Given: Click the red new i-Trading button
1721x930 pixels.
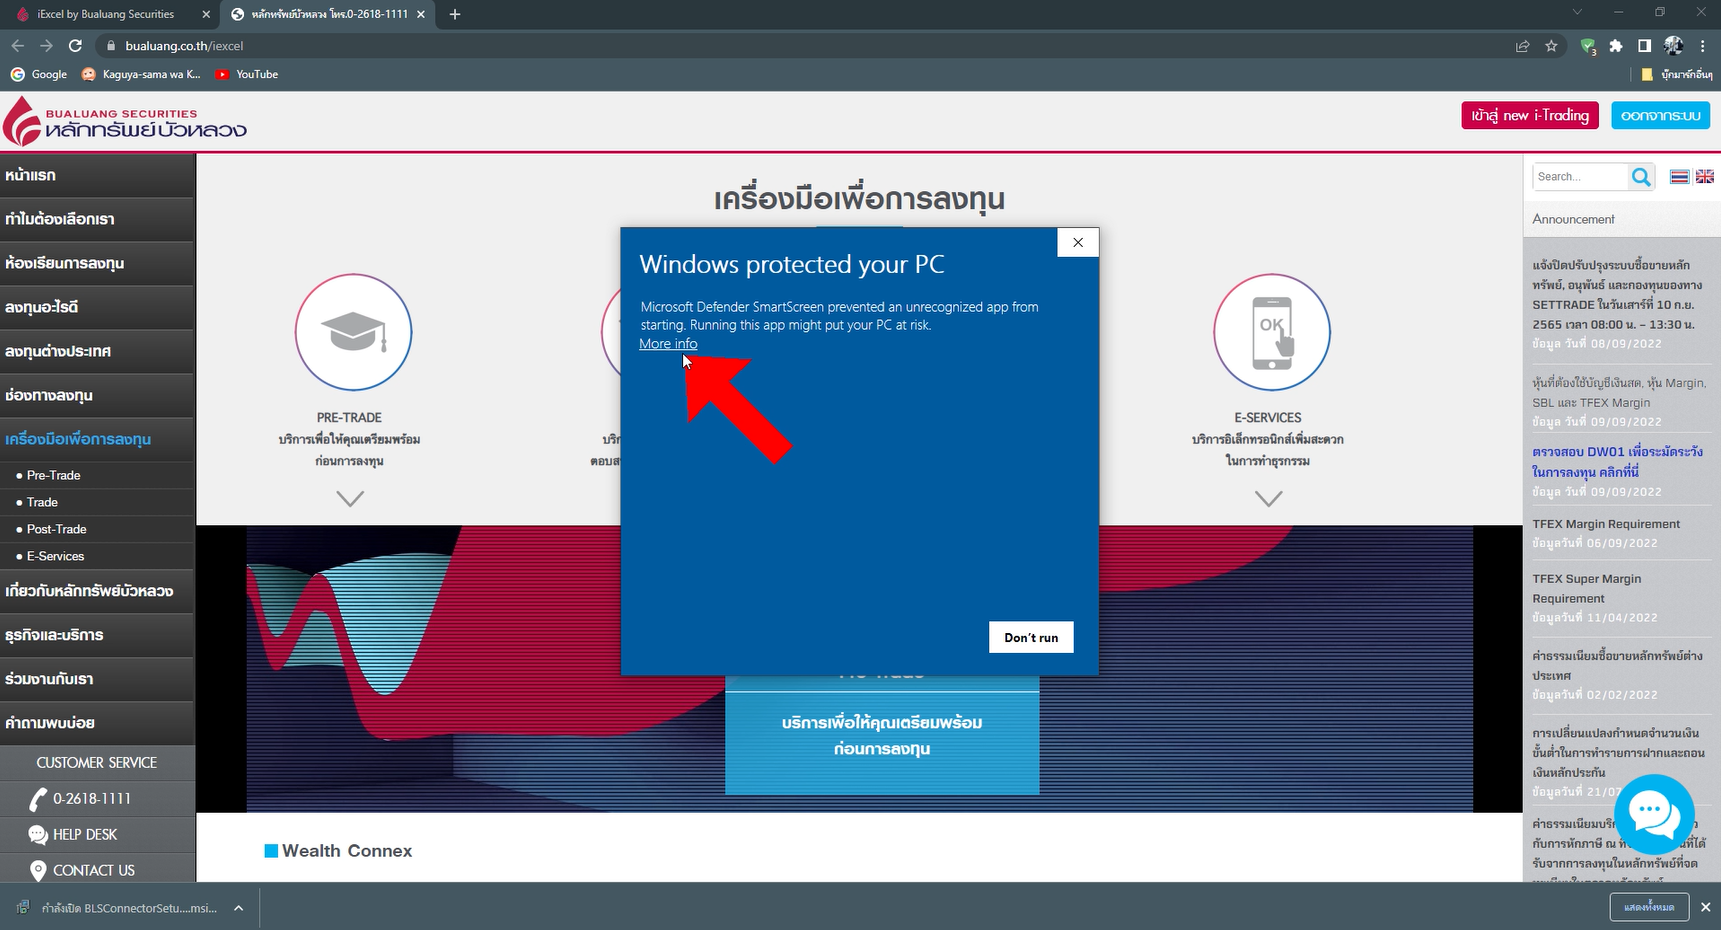Looking at the screenshot, I should pos(1530,115).
